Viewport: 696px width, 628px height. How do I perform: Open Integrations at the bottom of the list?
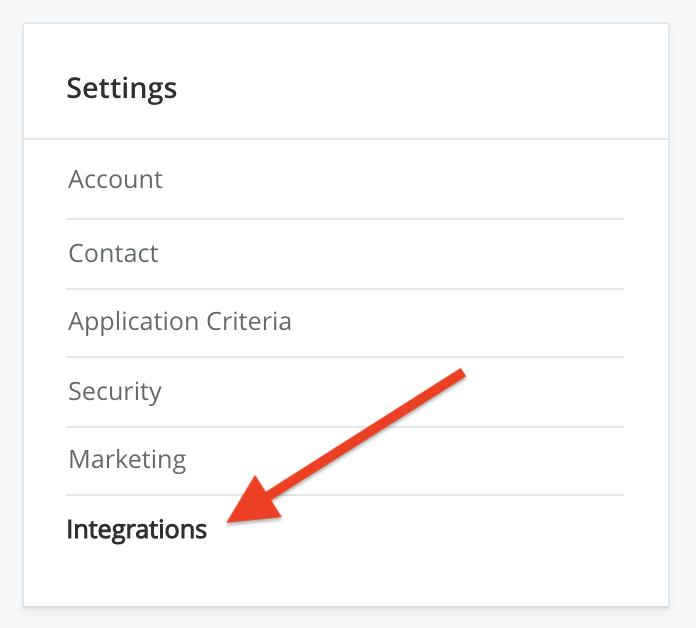pos(136,529)
